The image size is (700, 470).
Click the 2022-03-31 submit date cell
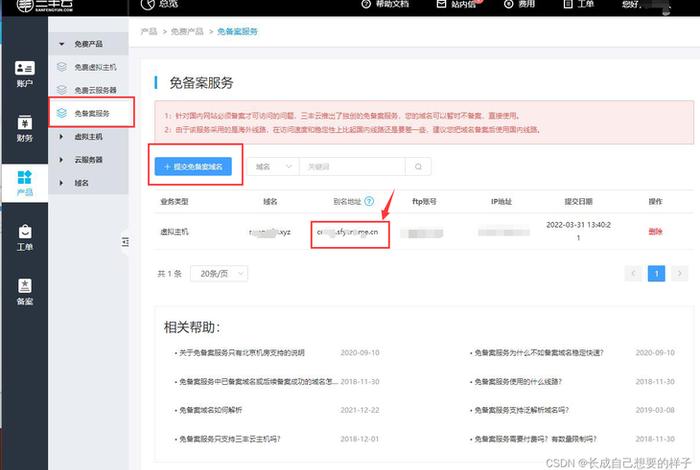[x=578, y=231]
